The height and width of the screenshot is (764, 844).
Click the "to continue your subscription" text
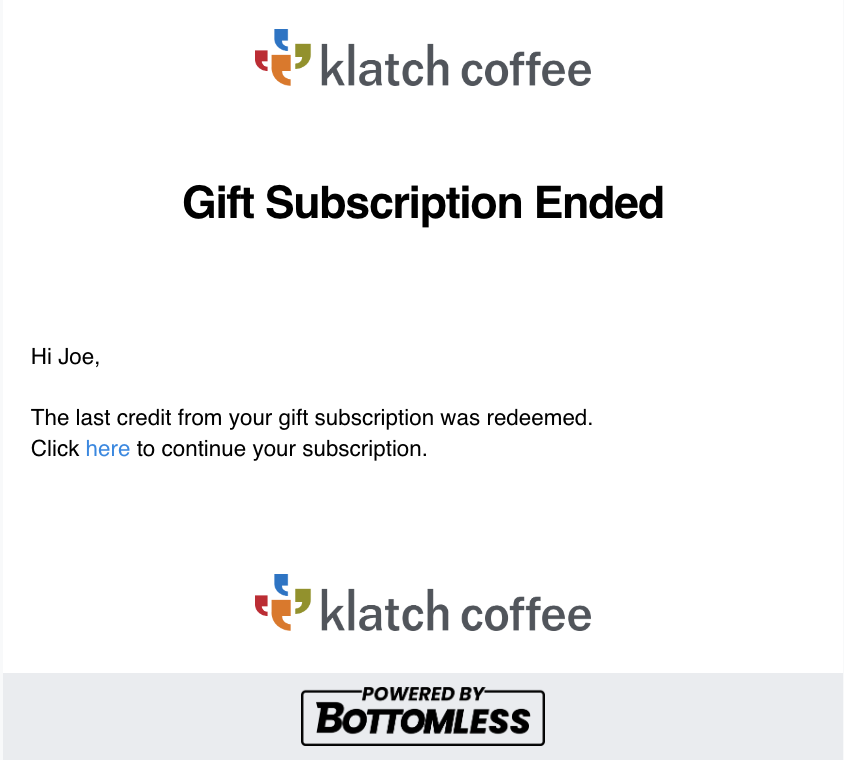282,448
